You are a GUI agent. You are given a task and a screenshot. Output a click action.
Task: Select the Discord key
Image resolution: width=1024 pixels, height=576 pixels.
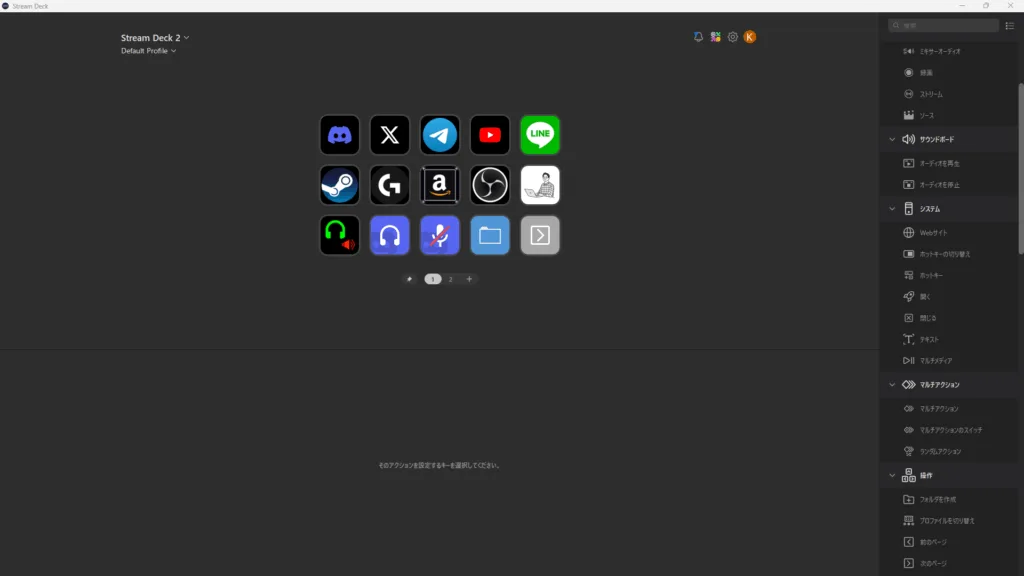coord(340,135)
